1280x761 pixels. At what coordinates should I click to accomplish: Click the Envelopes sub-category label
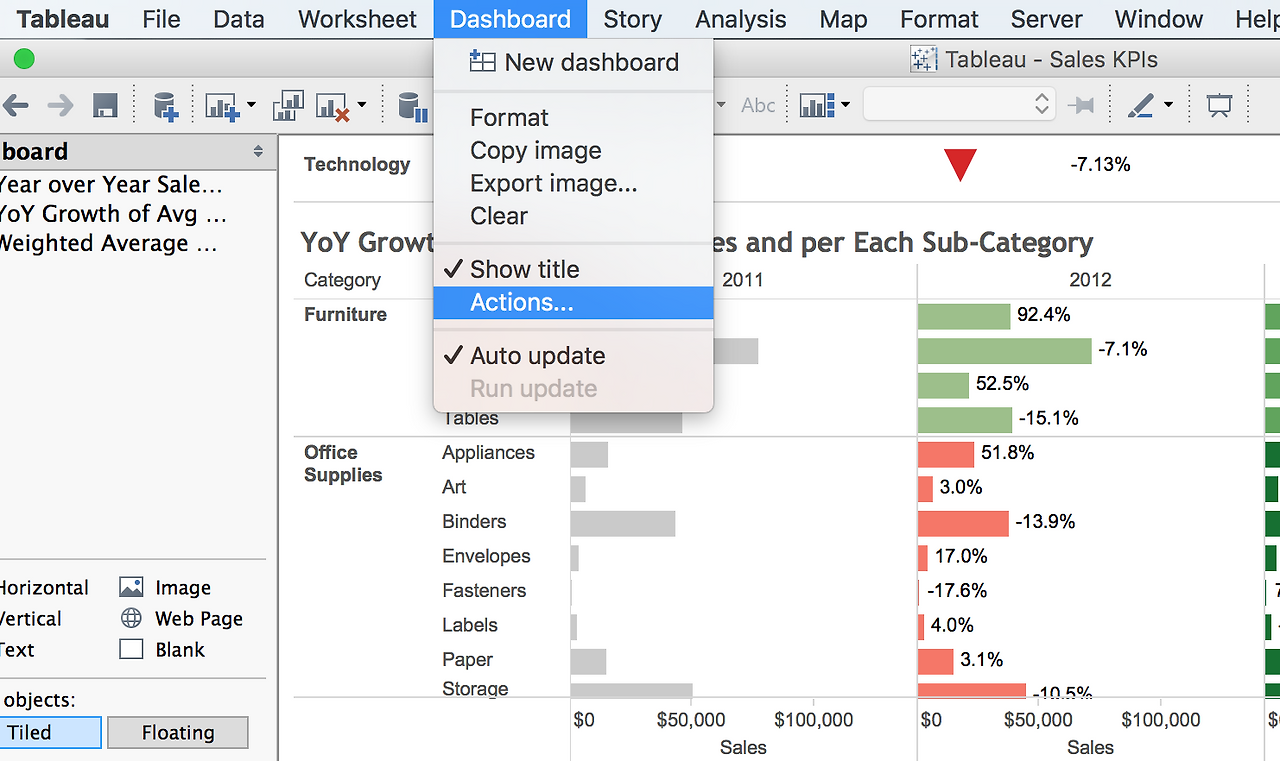(486, 556)
